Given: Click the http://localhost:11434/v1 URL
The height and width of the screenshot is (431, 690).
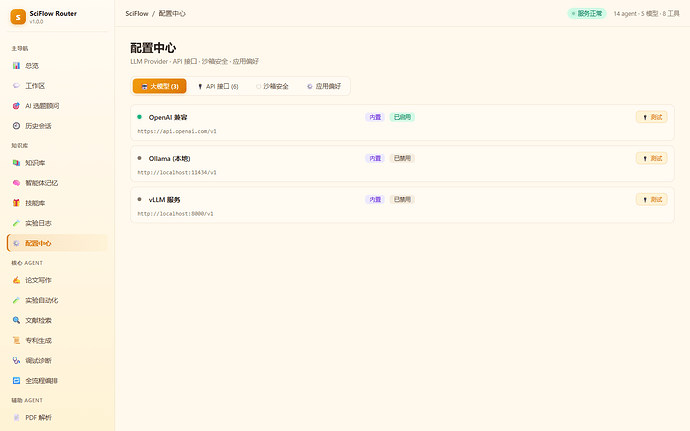Looking at the screenshot, I should 177,173.
